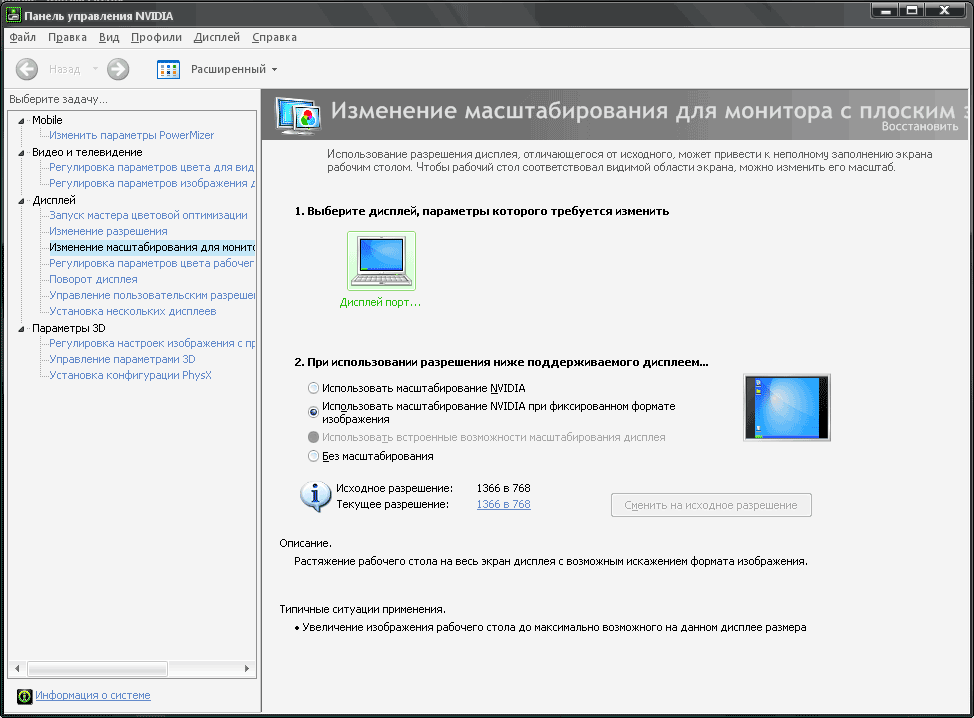Click the task pane horizontal scrollbar
The width and height of the screenshot is (974, 718).
tap(130, 669)
